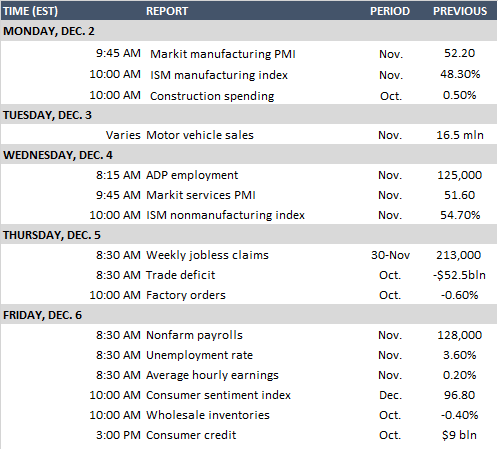The width and height of the screenshot is (498, 449).
Task: Select the Factory orders row
Action: pyautogui.click(x=249, y=295)
